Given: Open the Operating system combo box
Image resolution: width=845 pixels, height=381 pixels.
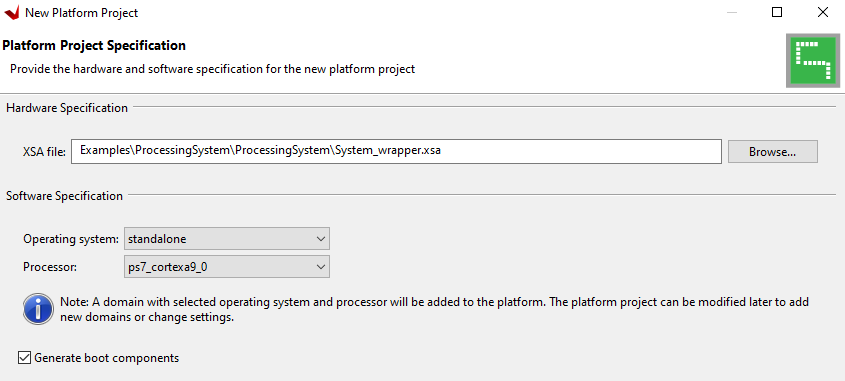Looking at the screenshot, I should pyautogui.click(x=227, y=239).
